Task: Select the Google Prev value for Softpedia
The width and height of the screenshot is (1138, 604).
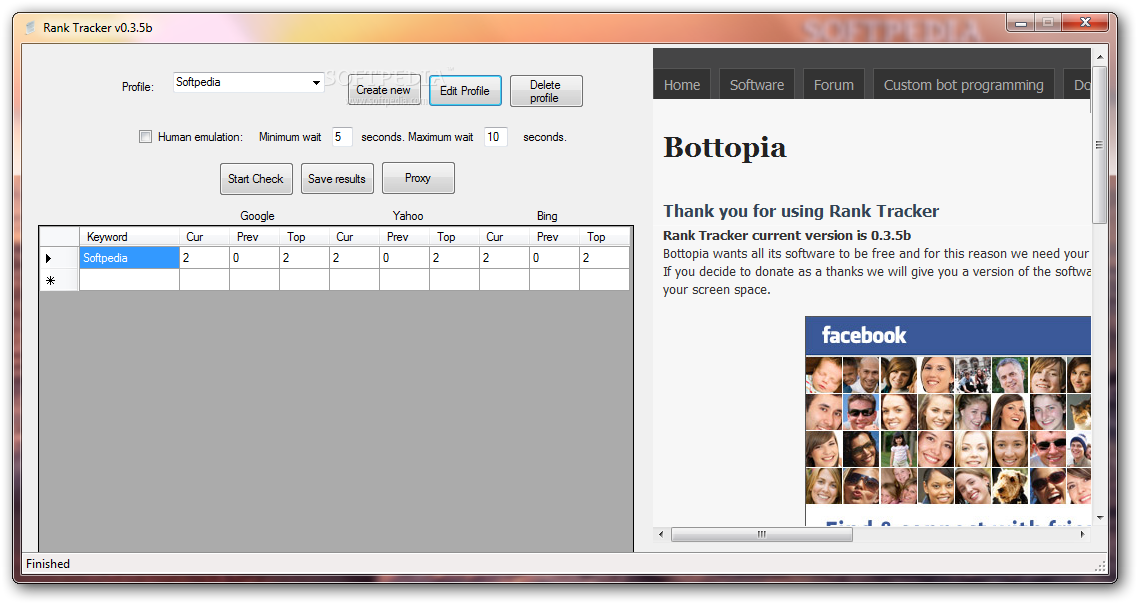Action: tap(254, 258)
